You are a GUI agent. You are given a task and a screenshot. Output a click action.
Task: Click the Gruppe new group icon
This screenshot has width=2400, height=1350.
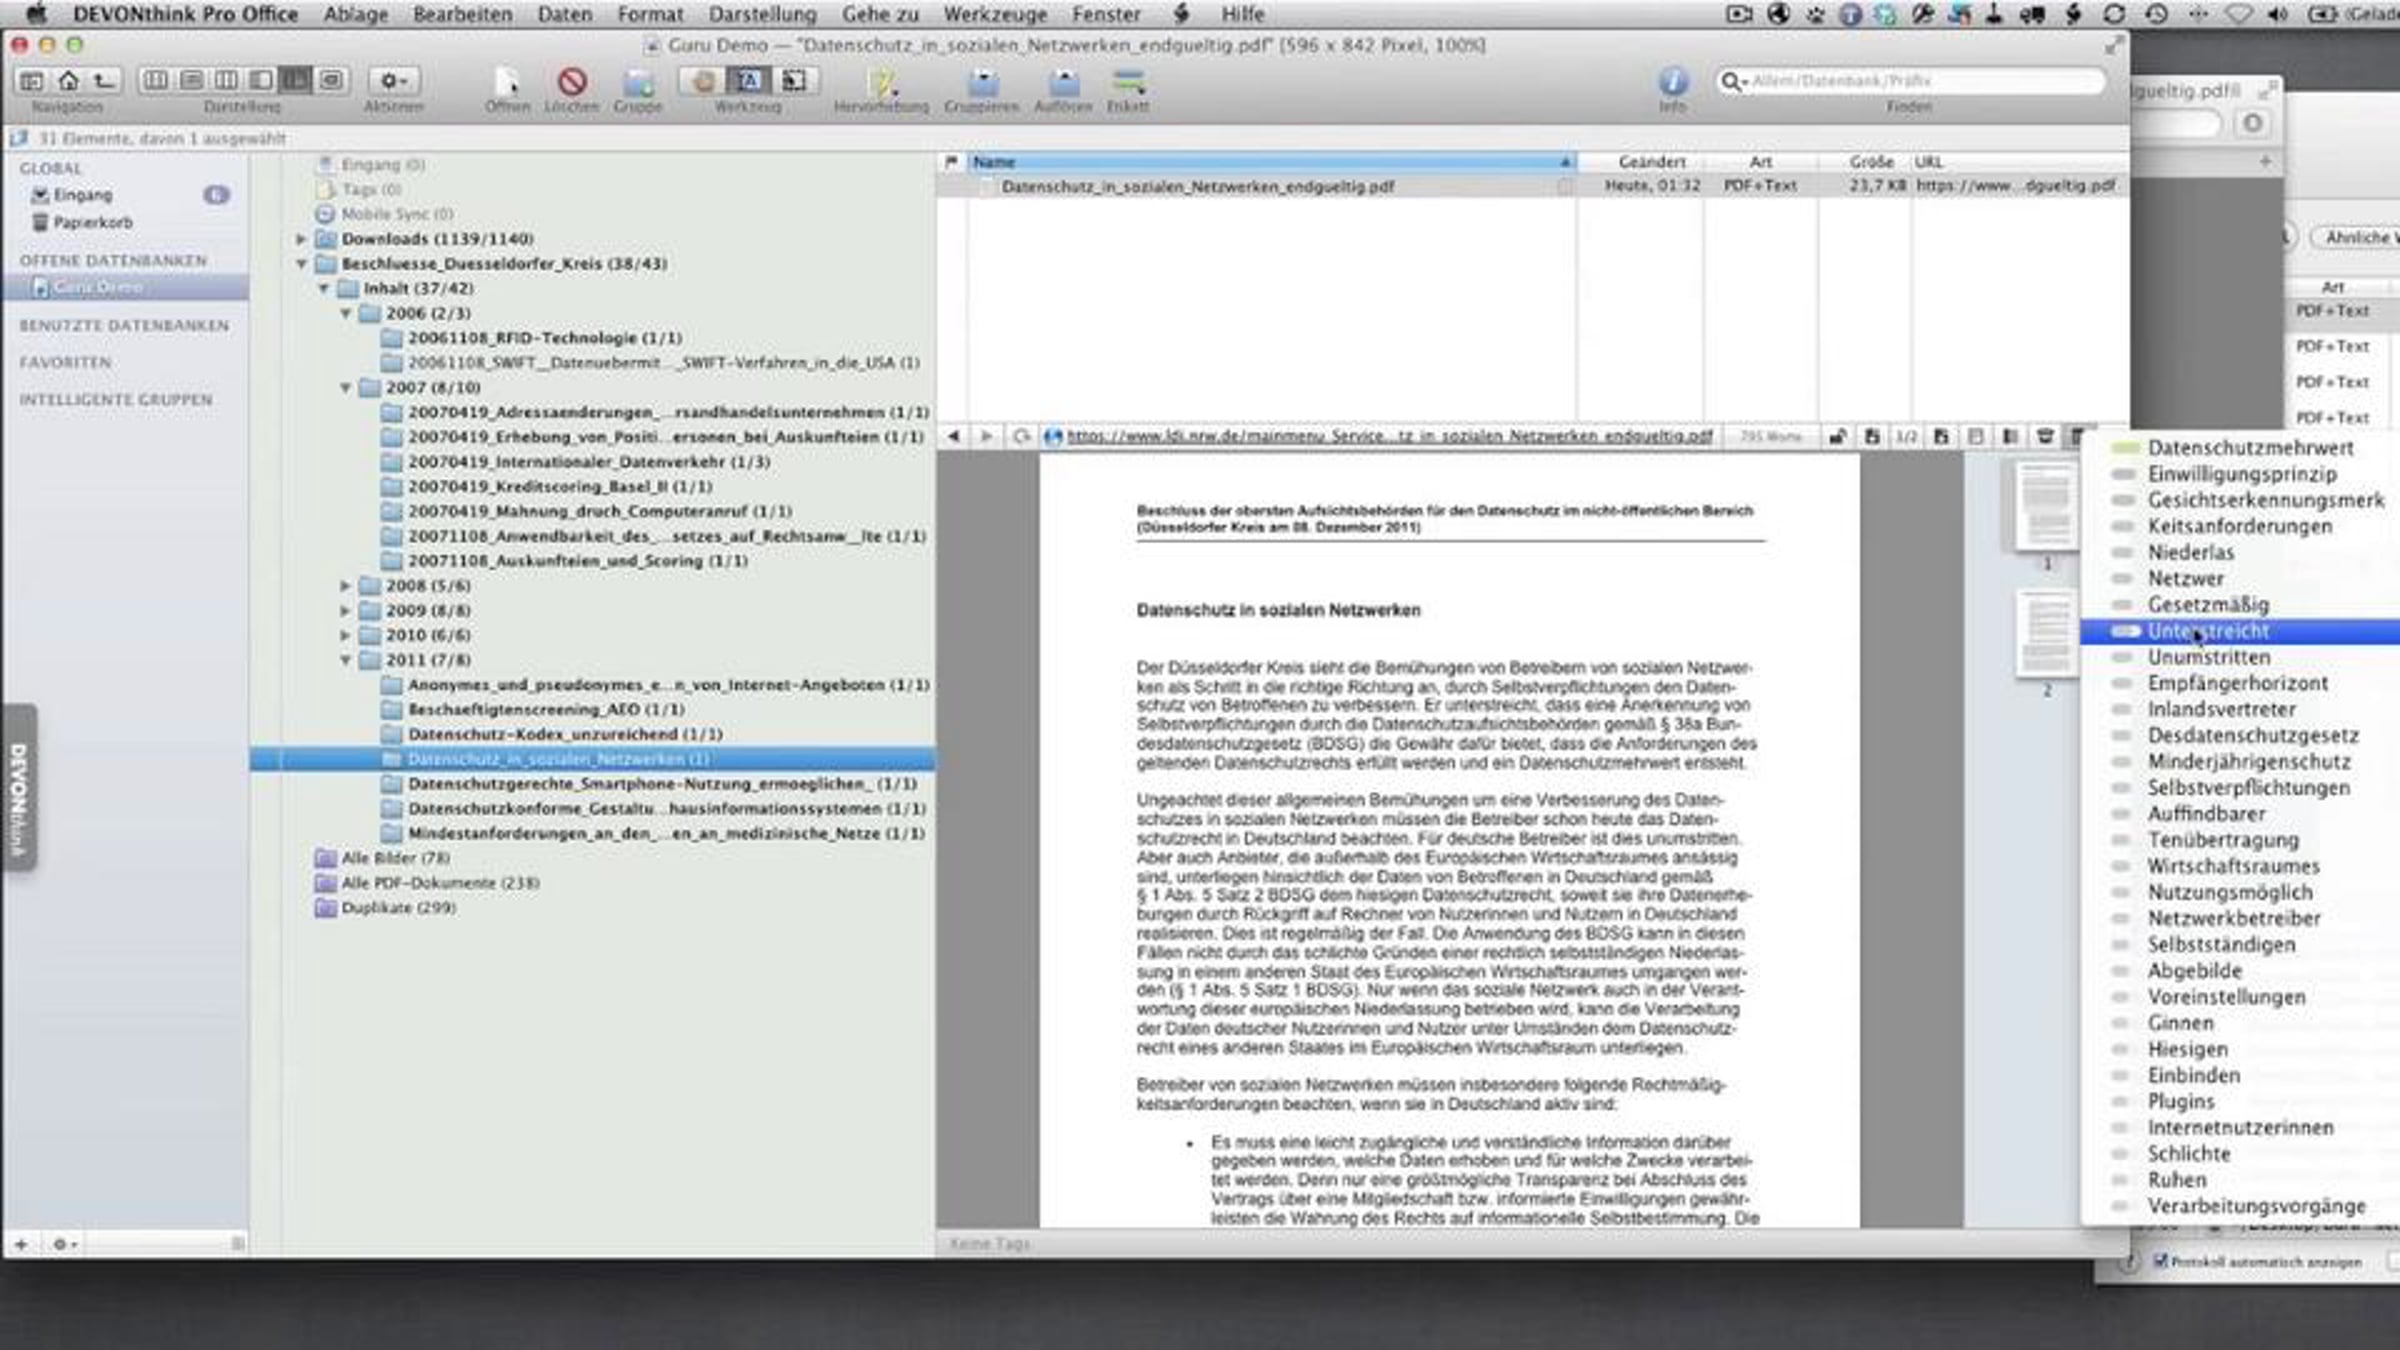coord(638,82)
